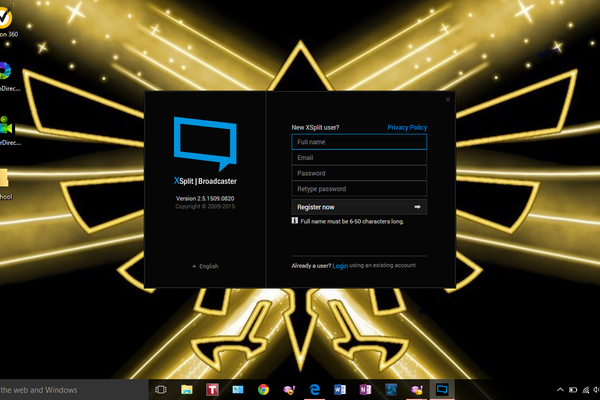
Task: Click the network icon in system tray
Action: (x=585, y=390)
